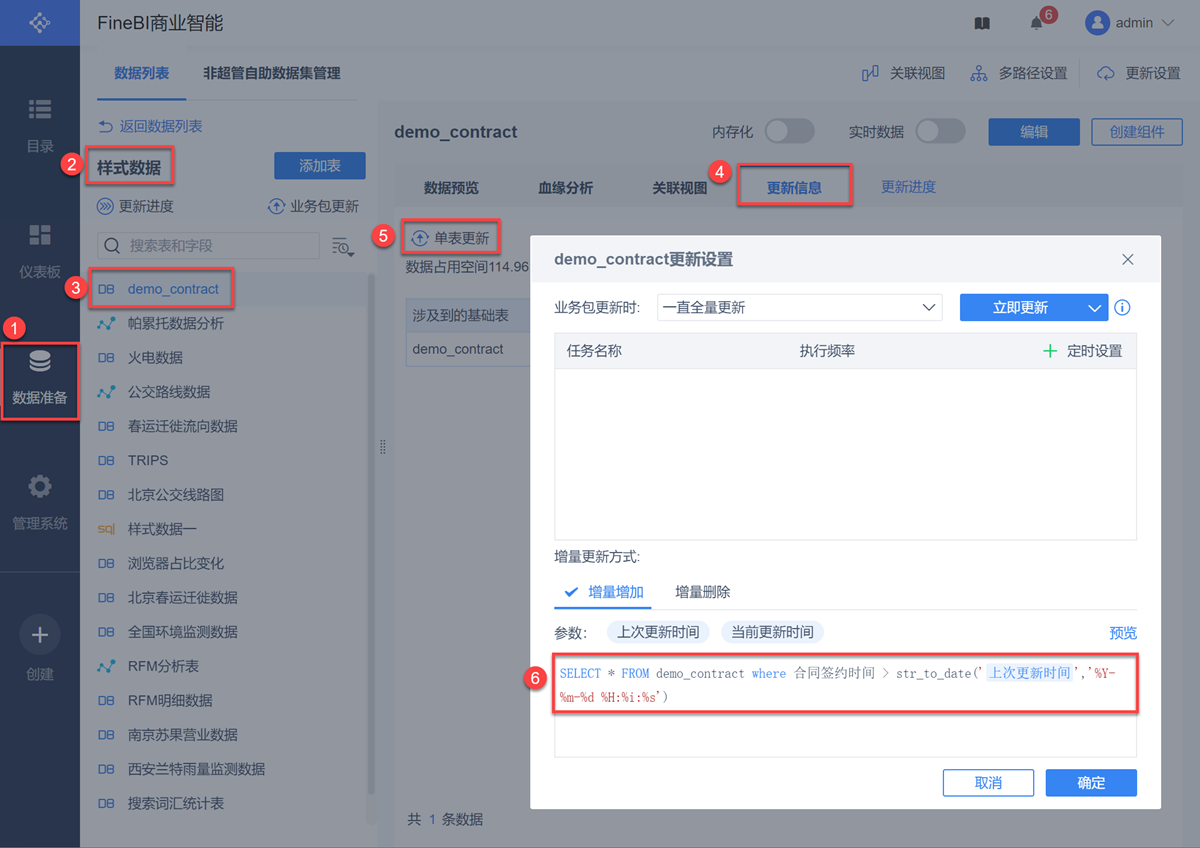Open the 仪表板 section from the sidebar
Screen dimensions: 1200x848
[40, 248]
